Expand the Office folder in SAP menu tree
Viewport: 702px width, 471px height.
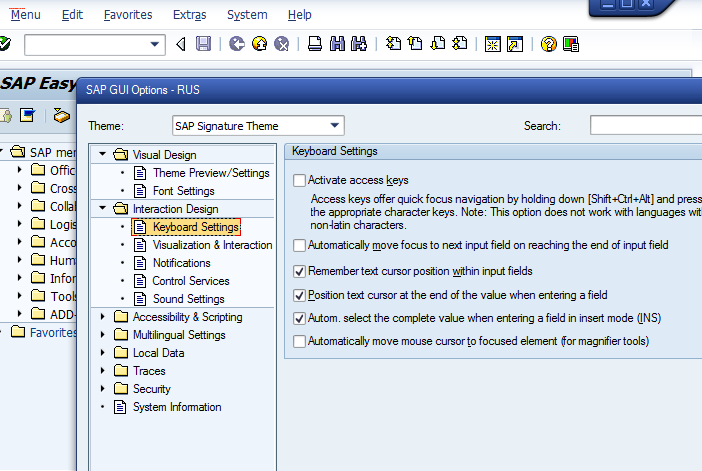pos(19,169)
